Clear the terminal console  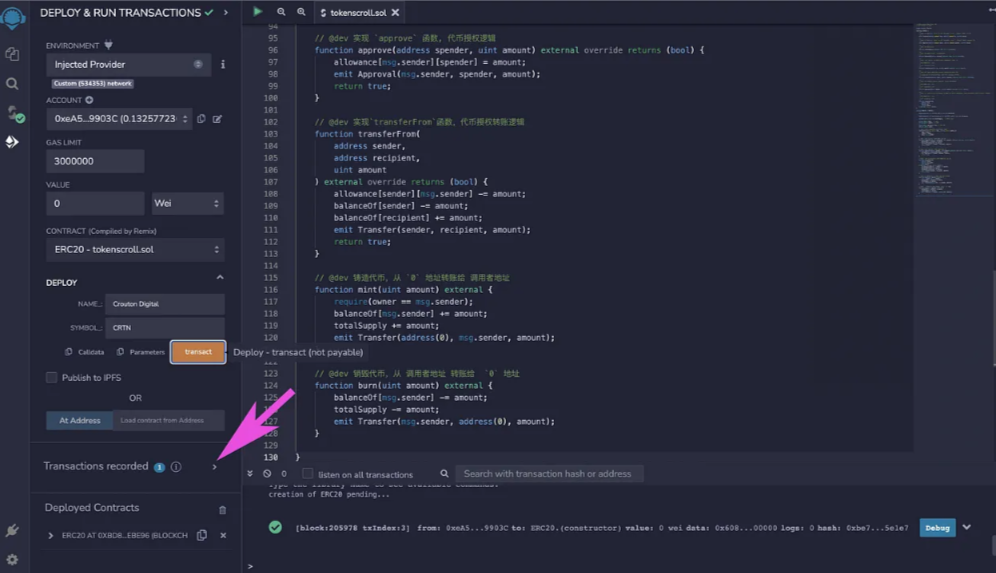point(267,474)
